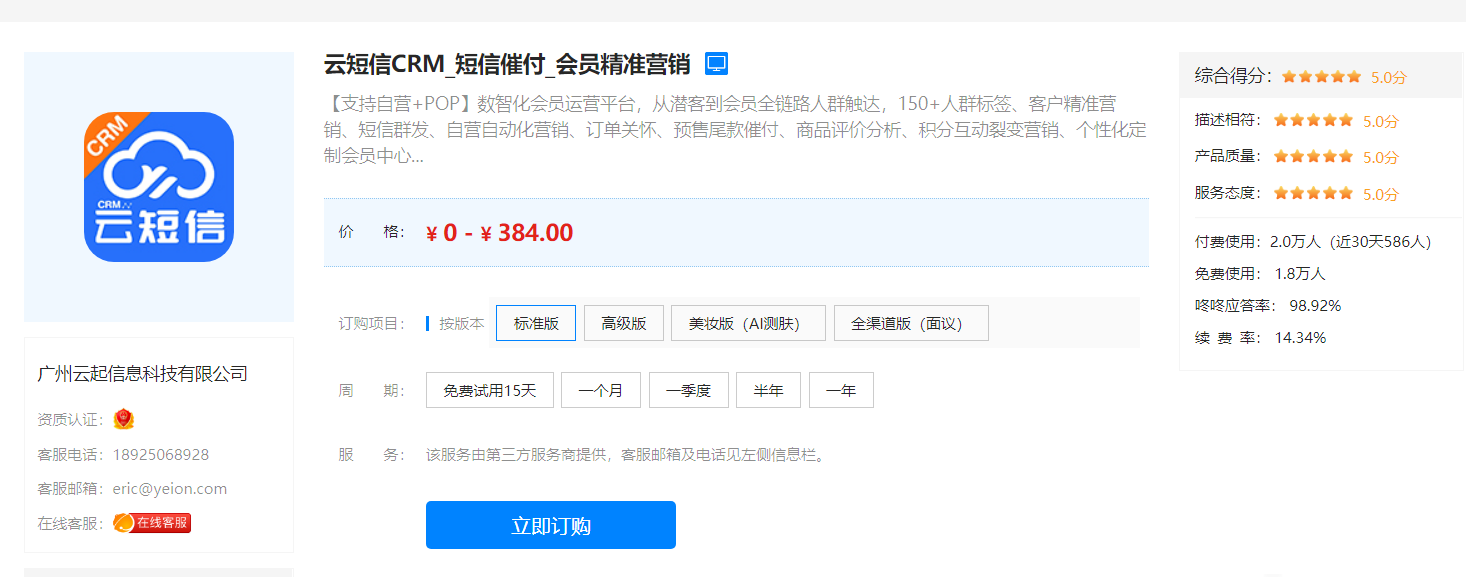Image resolution: width=1466 pixels, height=577 pixels.
Task: Click the 云短信 CRM product logo
Action: click(159, 187)
